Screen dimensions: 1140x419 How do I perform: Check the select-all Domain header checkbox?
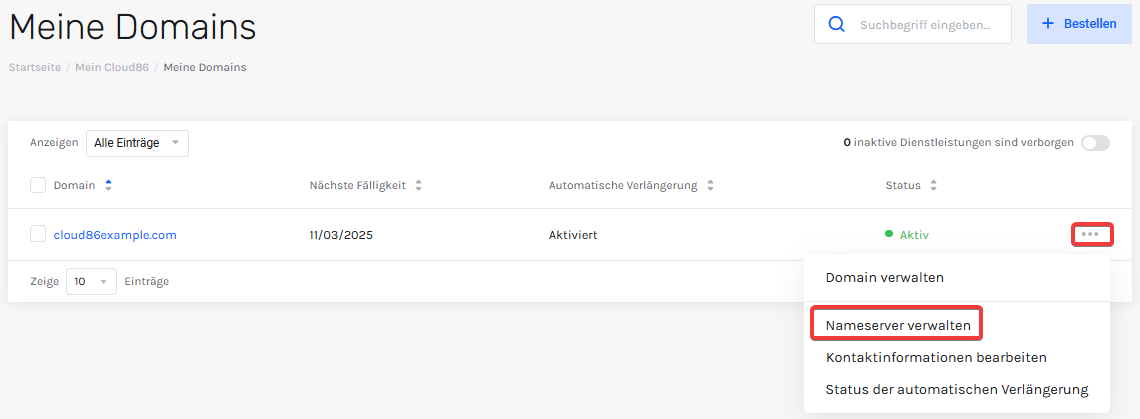pyautogui.click(x=38, y=185)
